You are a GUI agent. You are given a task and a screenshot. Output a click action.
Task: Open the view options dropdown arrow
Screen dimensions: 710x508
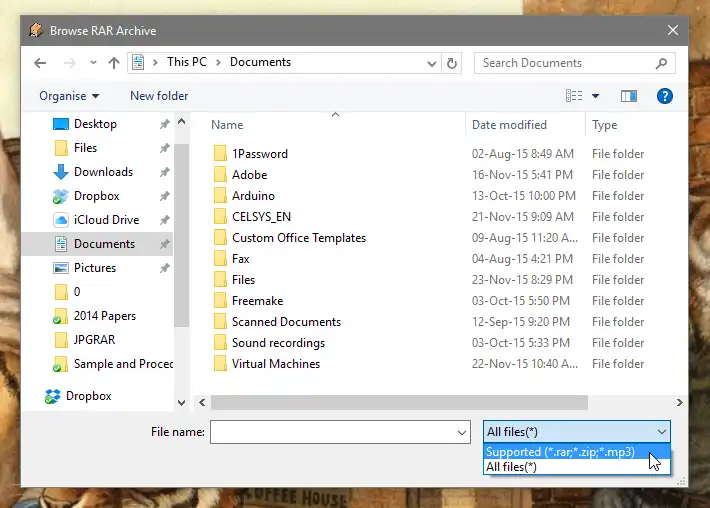(x=595, y=96)
